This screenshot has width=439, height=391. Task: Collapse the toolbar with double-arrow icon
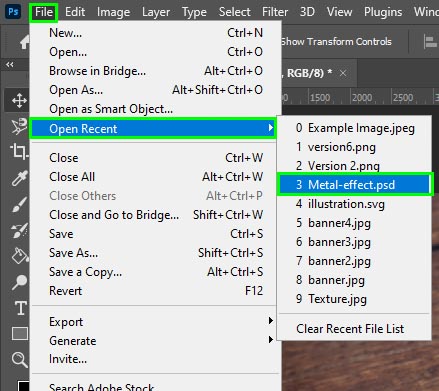click(10, 65)
